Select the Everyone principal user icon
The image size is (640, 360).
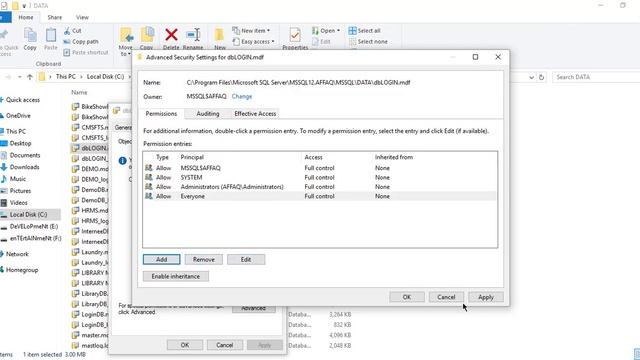(149, 196)
